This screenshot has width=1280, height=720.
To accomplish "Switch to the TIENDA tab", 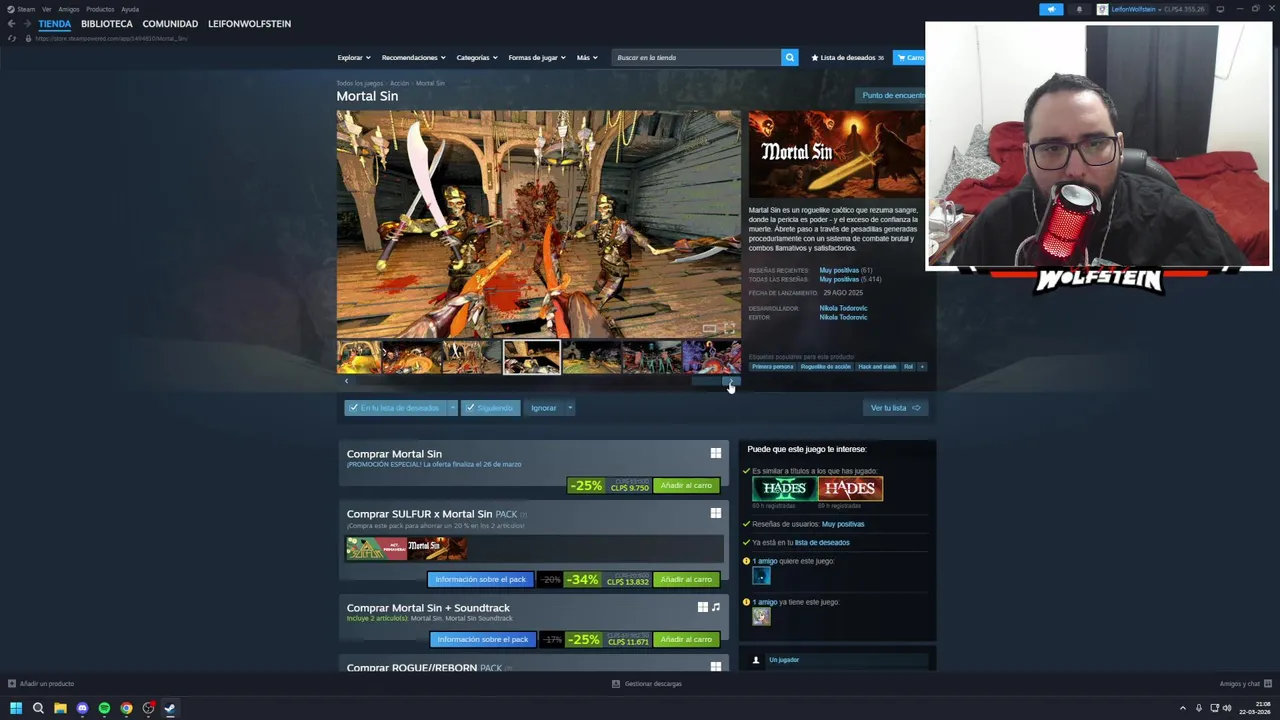I will pos(55,24).
